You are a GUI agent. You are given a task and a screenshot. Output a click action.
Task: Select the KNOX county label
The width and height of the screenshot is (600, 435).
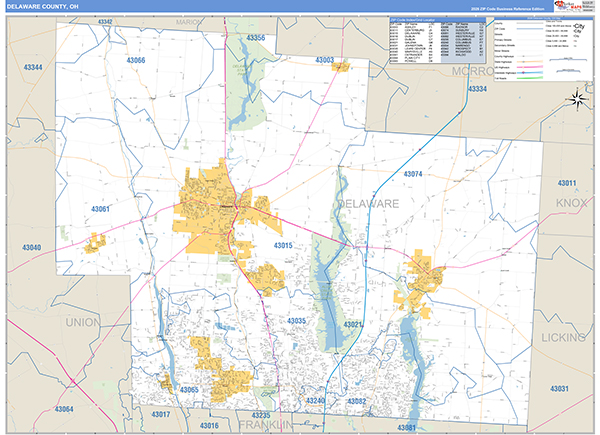pyautogui.click(x=574, y=202)
